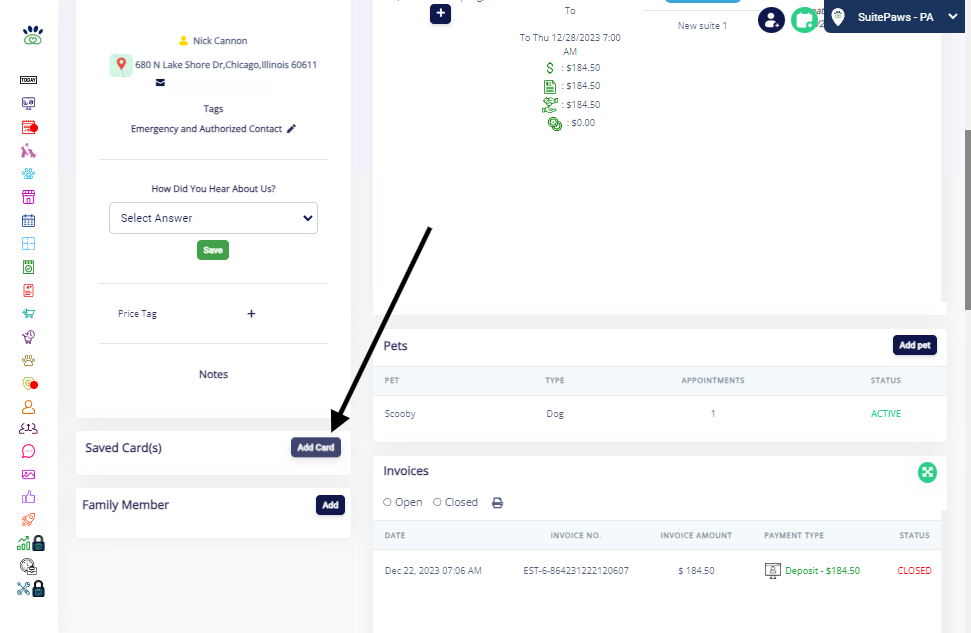
Task: Open the Select Answer dropdown
Action: pyautogui.click(x=214, y=218)
